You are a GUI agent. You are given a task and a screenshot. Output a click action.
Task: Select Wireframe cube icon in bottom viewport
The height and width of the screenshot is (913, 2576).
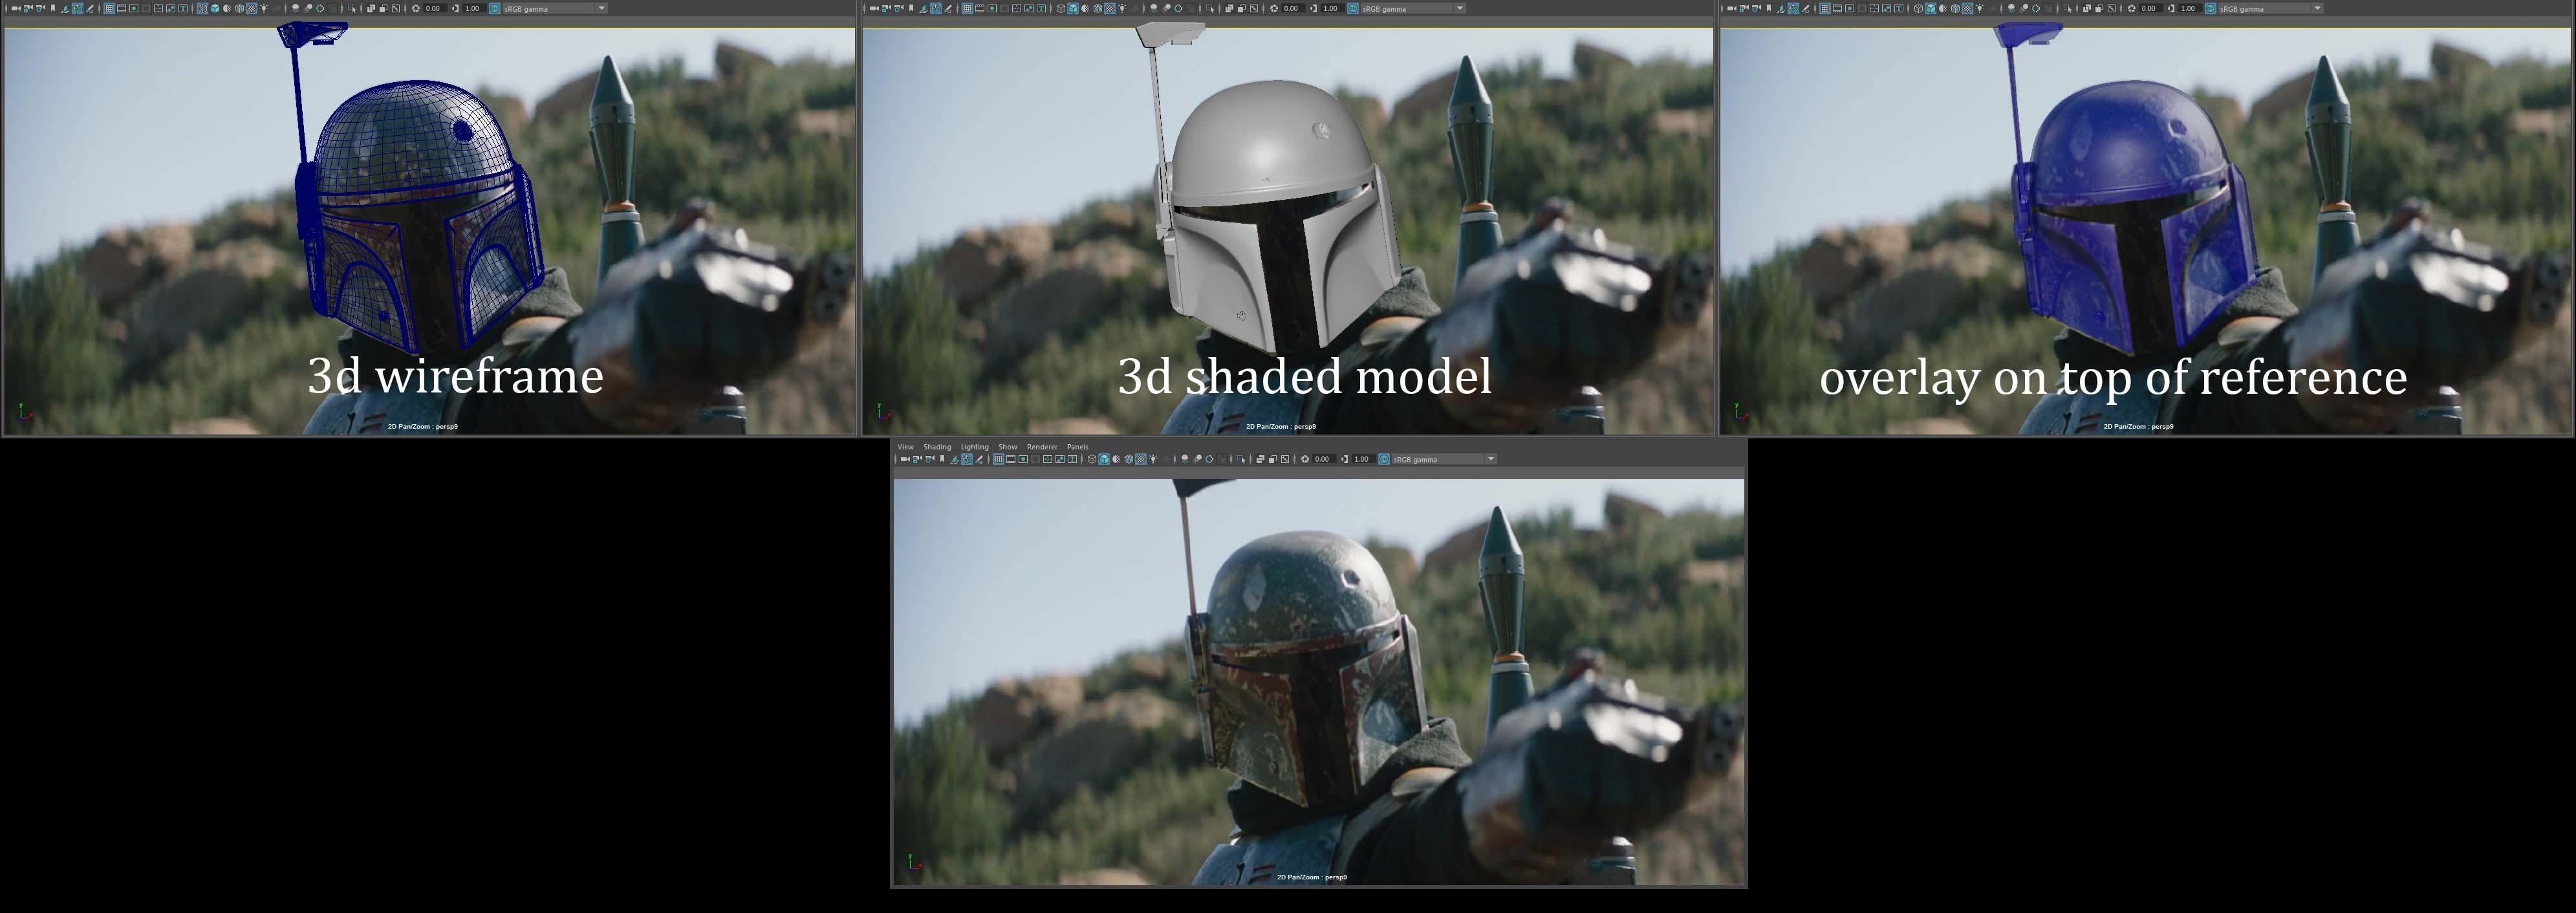pyautogui.click(x=1092, y=459)
